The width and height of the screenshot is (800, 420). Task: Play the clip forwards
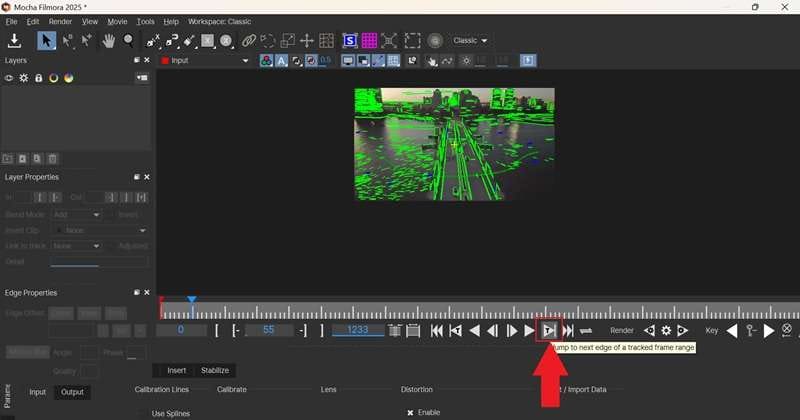(529, 331)
